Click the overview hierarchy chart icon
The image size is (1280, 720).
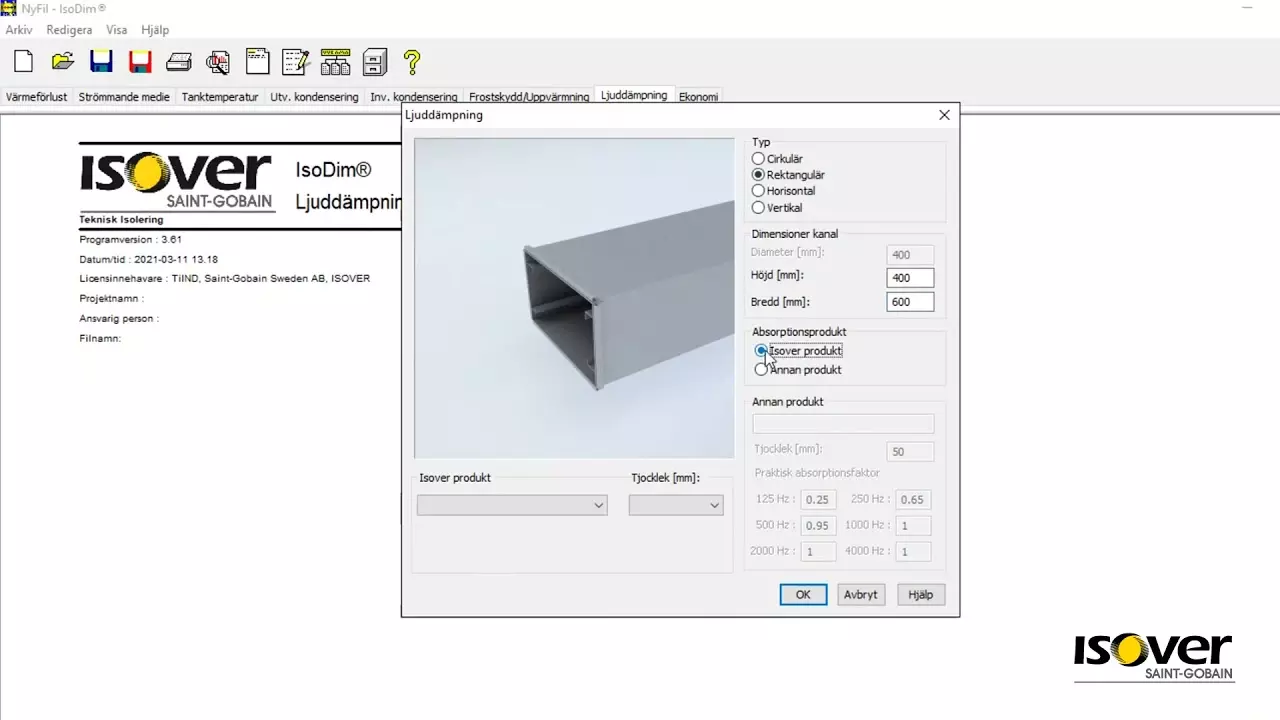[x=335, y=61]
